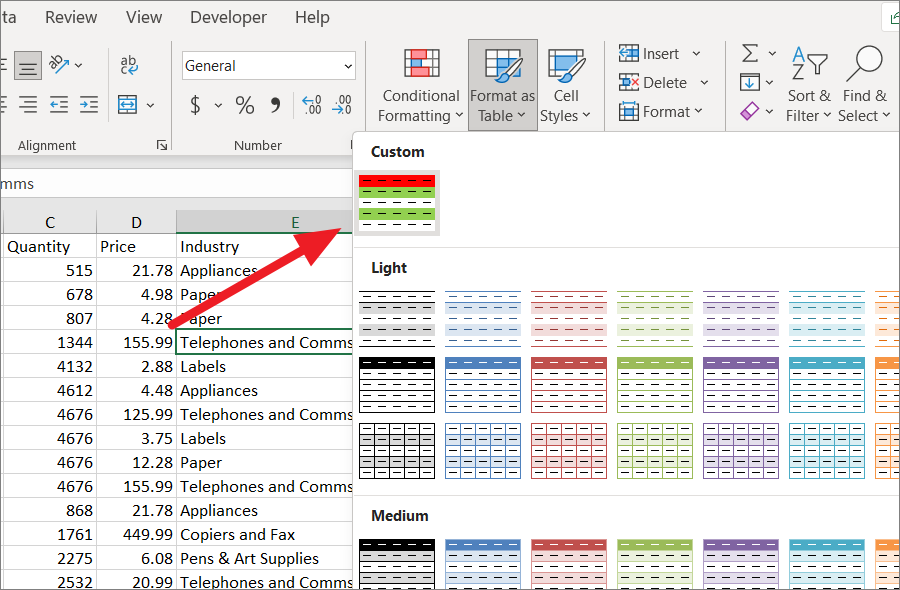Select column C header
Viewport: 900px width, 590px height.
(50, 222)
